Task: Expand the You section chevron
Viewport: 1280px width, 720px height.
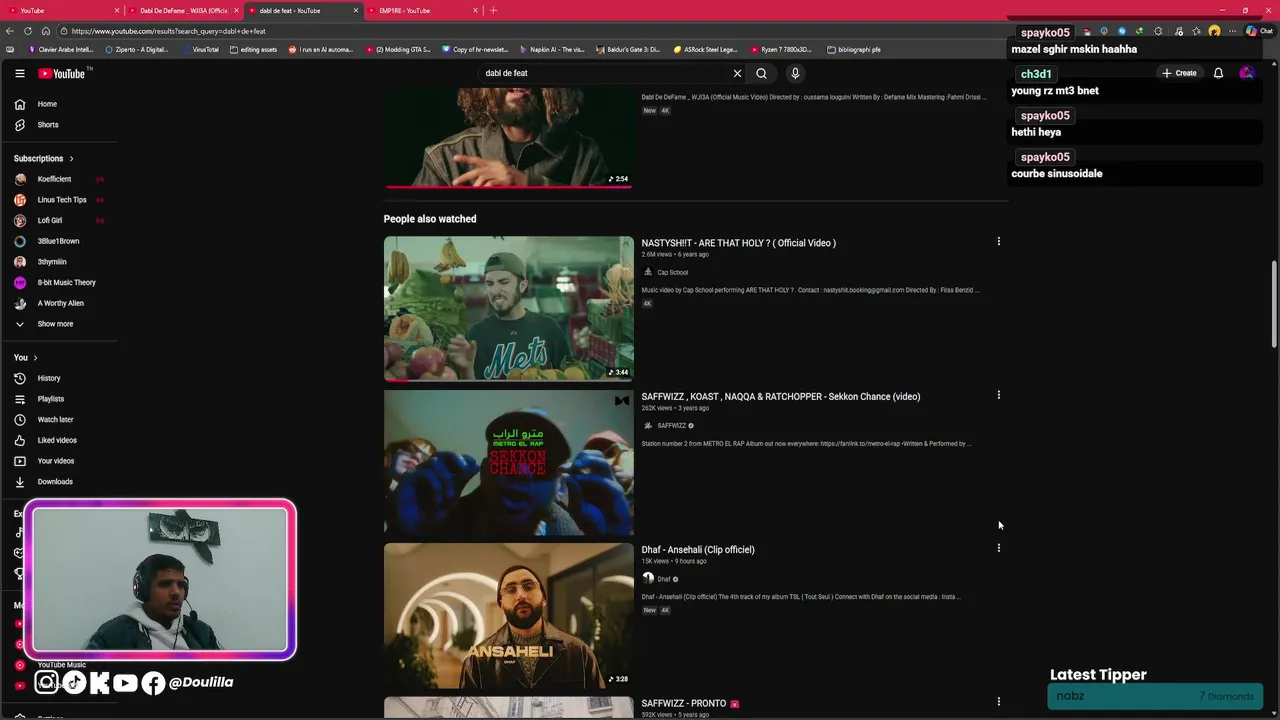Action: (35, 357)
